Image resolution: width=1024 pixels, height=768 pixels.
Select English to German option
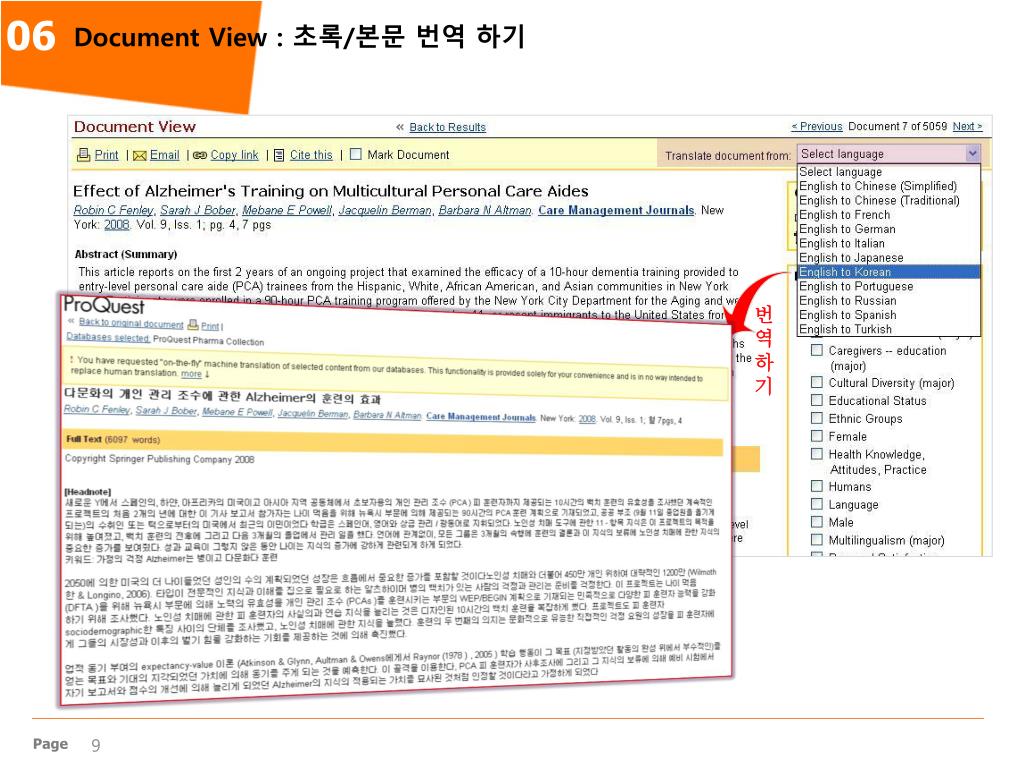[x=889, y=229]
